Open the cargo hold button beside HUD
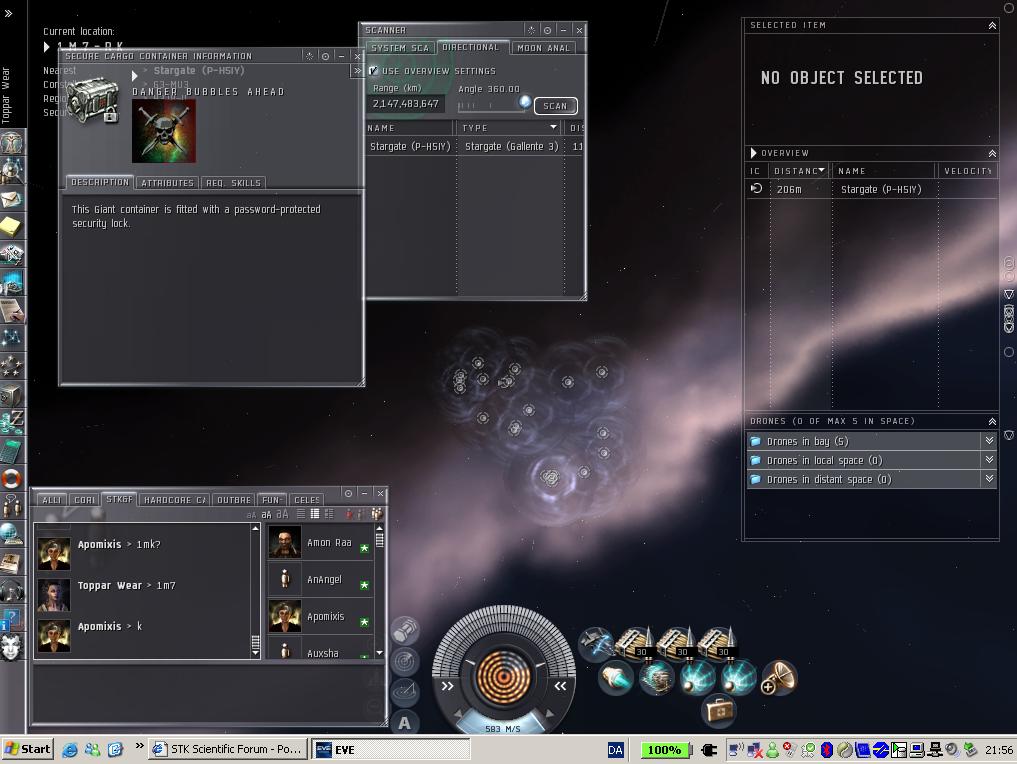Viewport: 1017px width, 764px height. pyautogui.click(x=405, y=630)
